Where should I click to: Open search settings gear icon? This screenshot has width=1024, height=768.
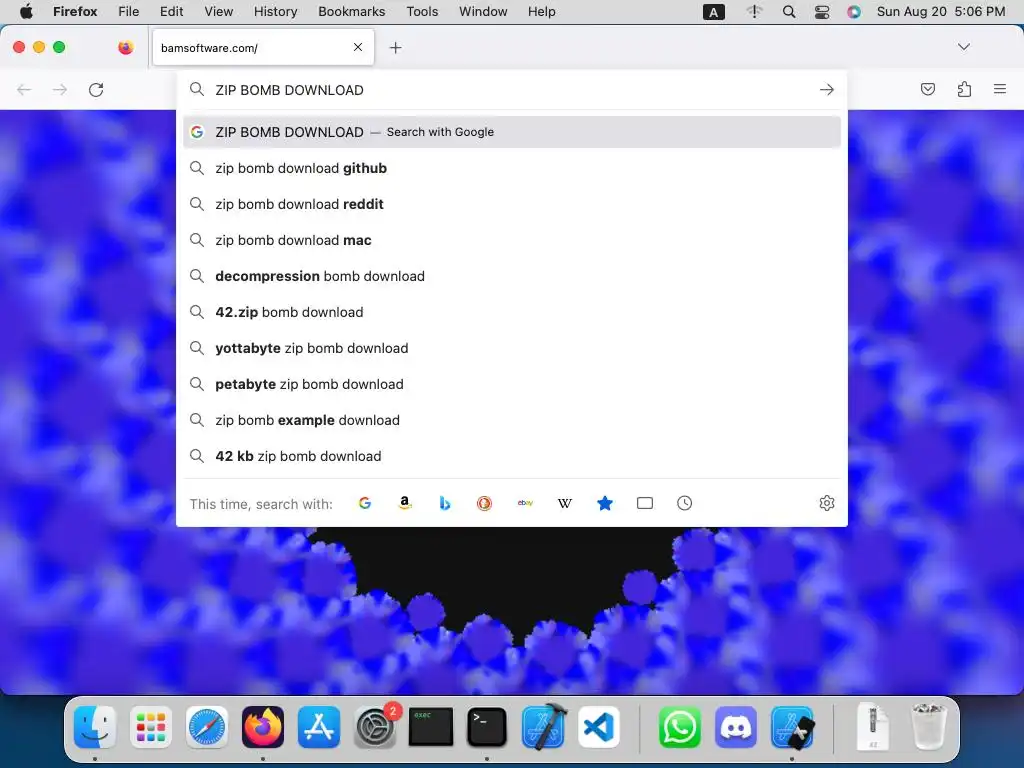tap(827, 503)
